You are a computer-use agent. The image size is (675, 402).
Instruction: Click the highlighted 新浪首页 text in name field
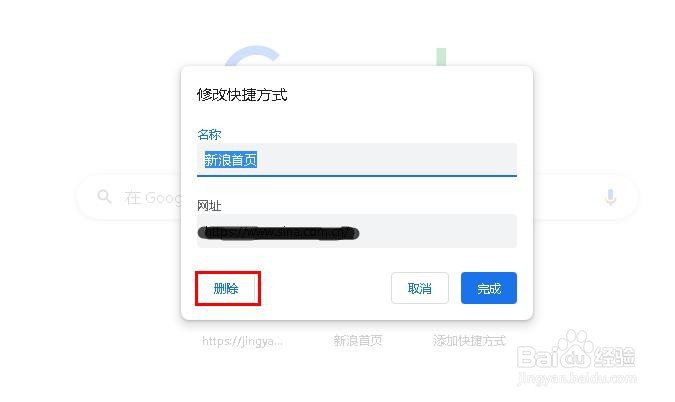231,160
